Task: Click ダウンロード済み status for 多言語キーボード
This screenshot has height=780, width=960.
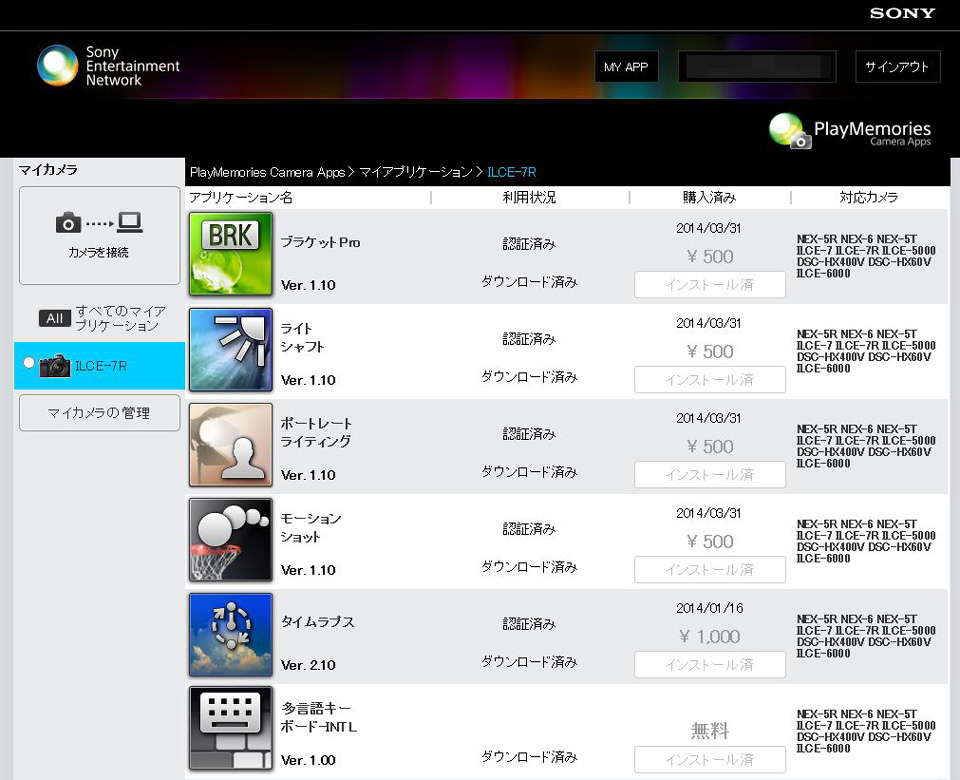Action: [529, 757]
